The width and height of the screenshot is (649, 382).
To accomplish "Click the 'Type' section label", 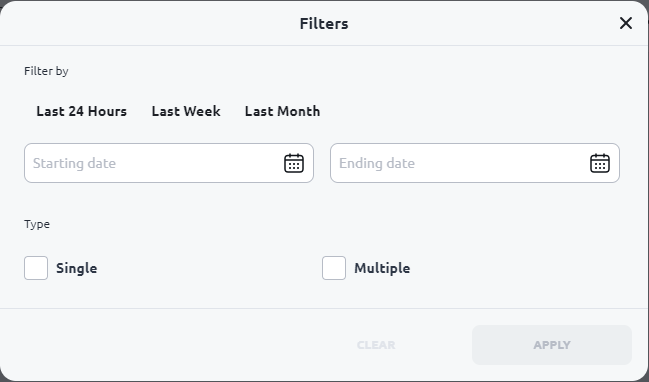I will [37, 224].
